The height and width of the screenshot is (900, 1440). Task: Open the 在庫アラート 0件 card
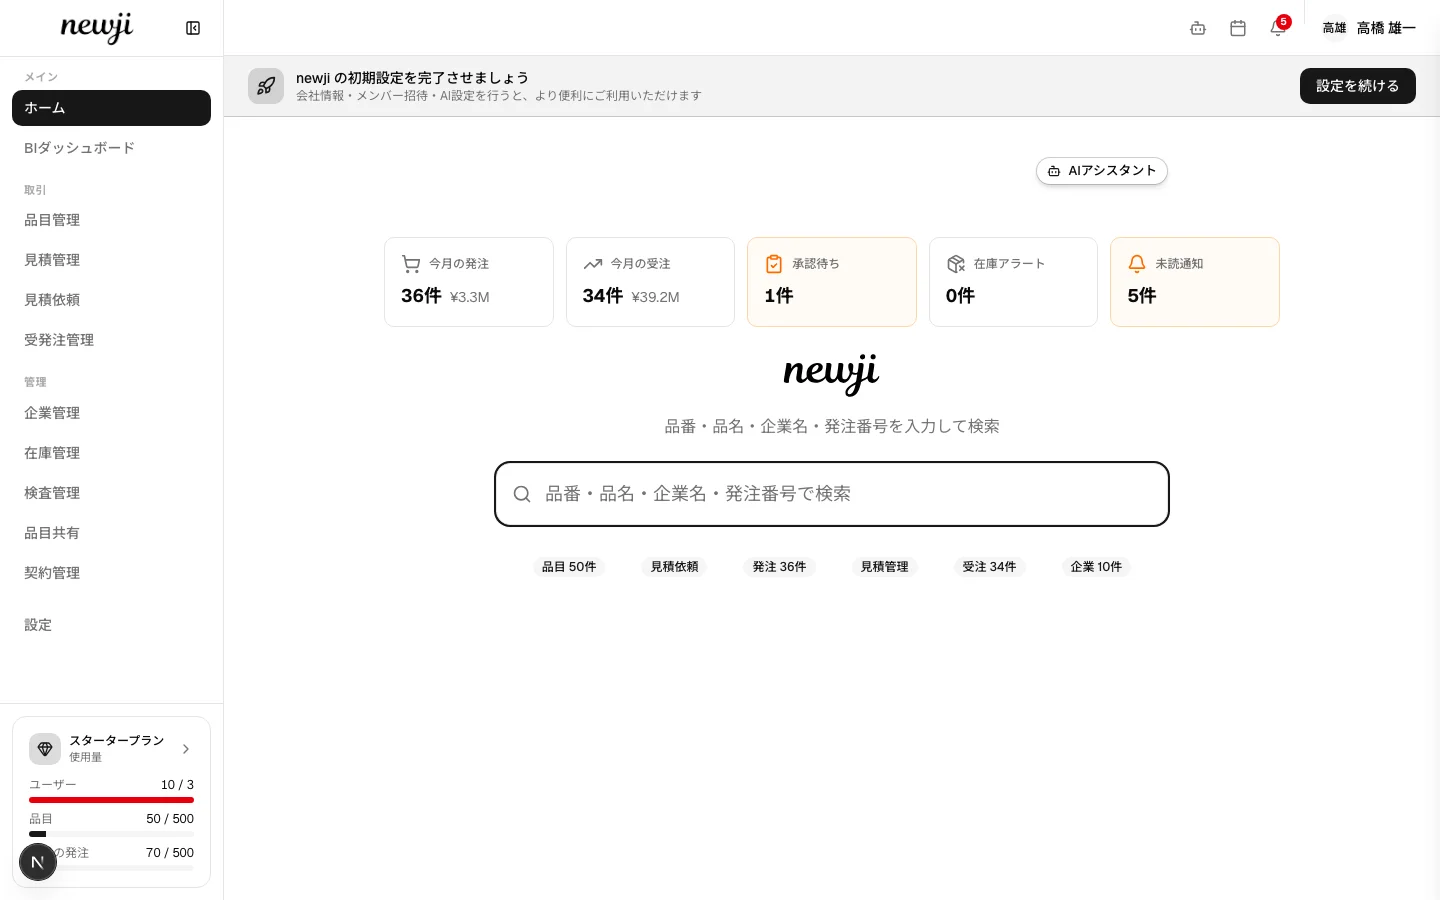point(1013,282)
